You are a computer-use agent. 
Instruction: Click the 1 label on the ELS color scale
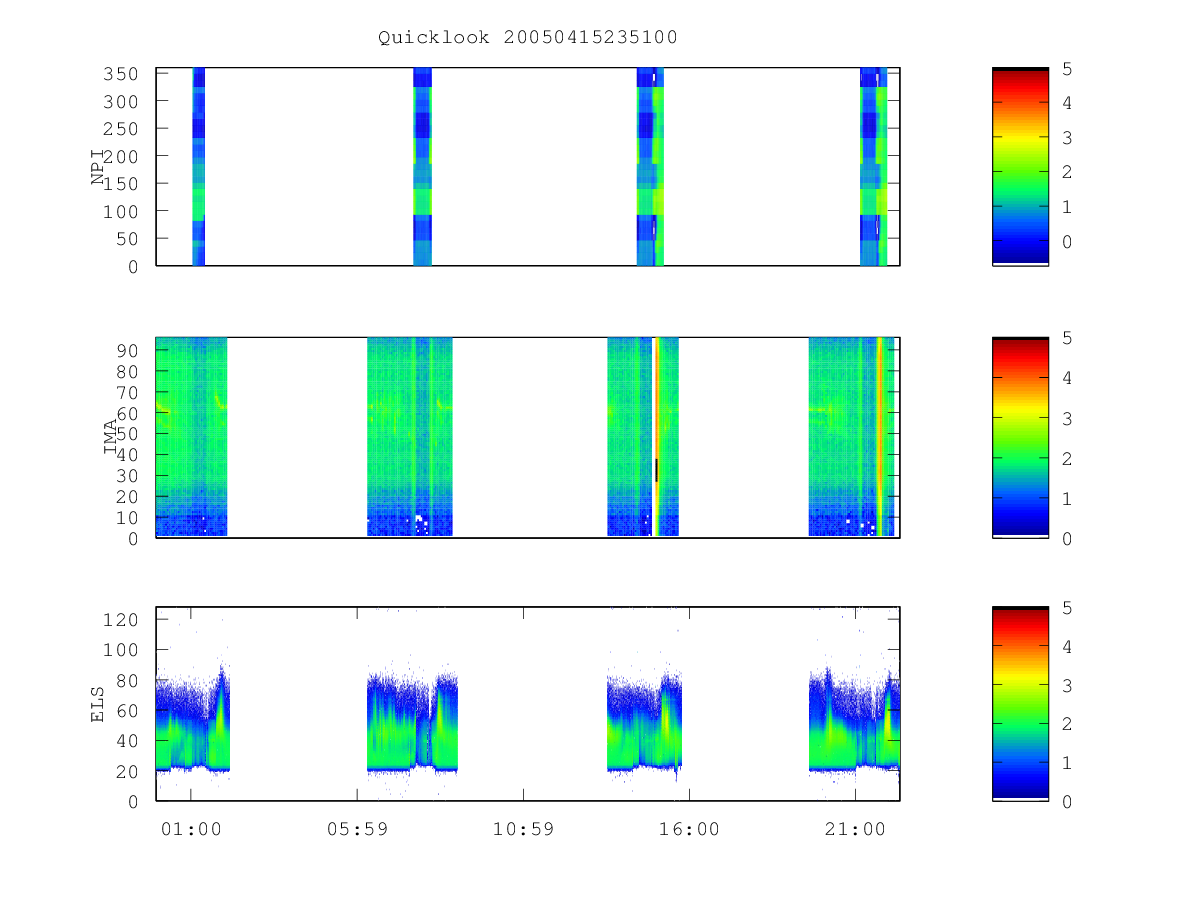1068,763
